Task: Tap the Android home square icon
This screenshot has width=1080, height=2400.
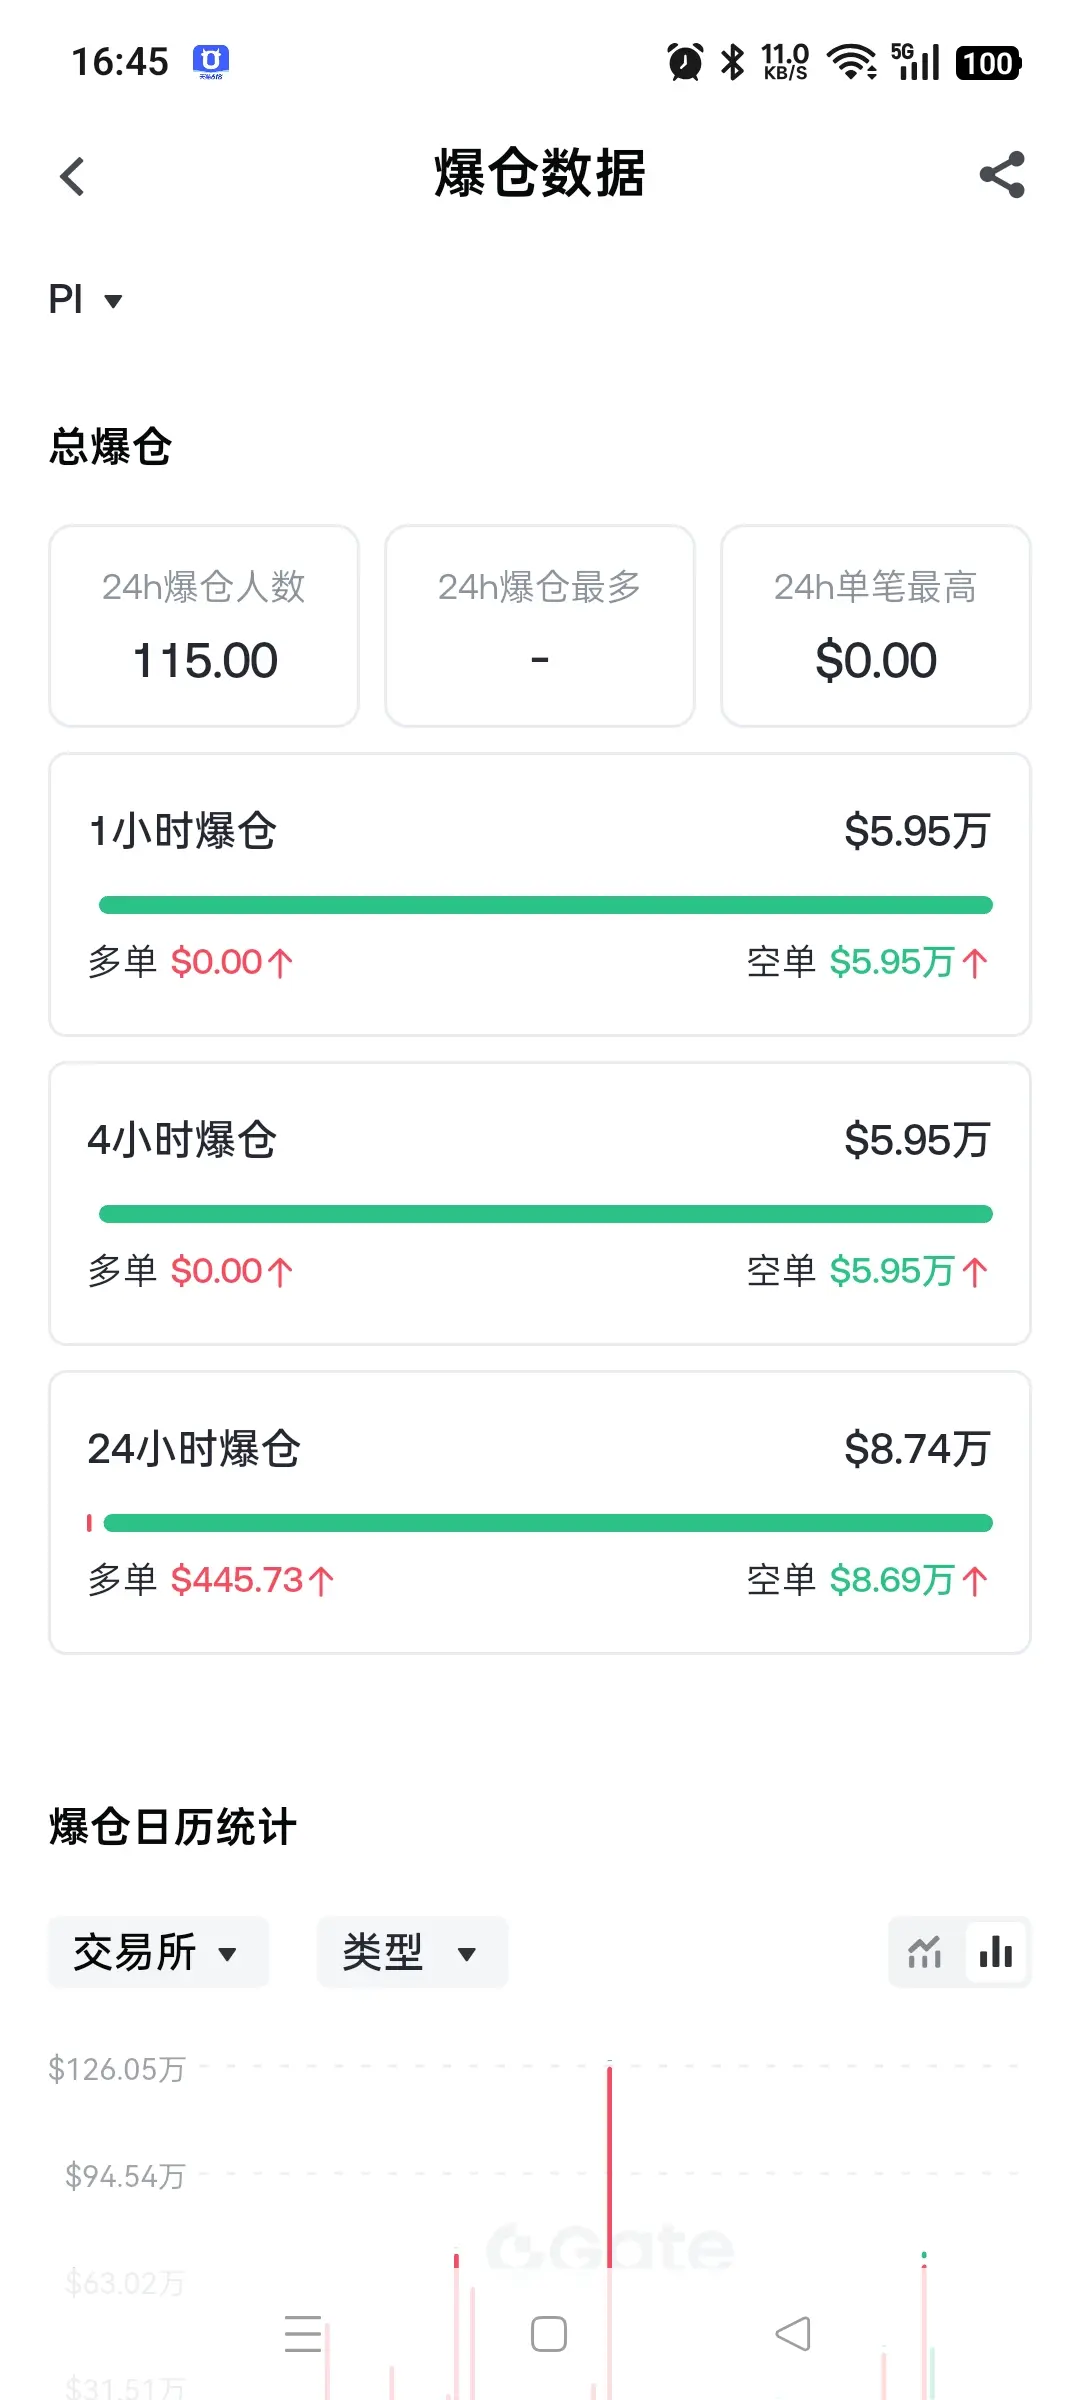Action: coord(549,2334)
